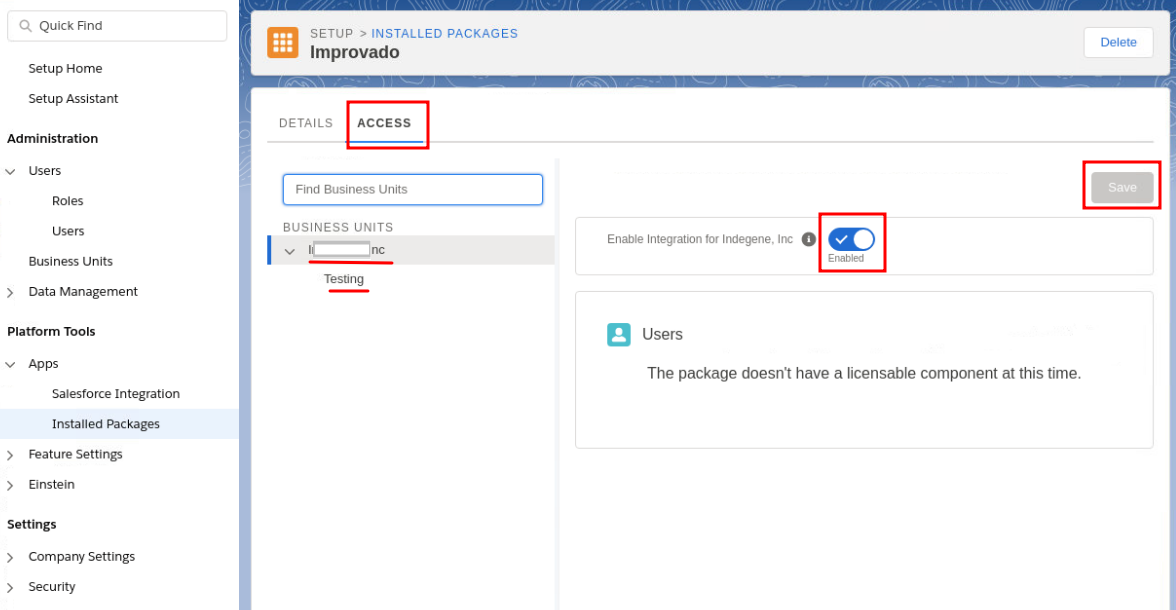Click the Feature Settings label
The width and height of the screenshot is (1176, 610).
75,454
